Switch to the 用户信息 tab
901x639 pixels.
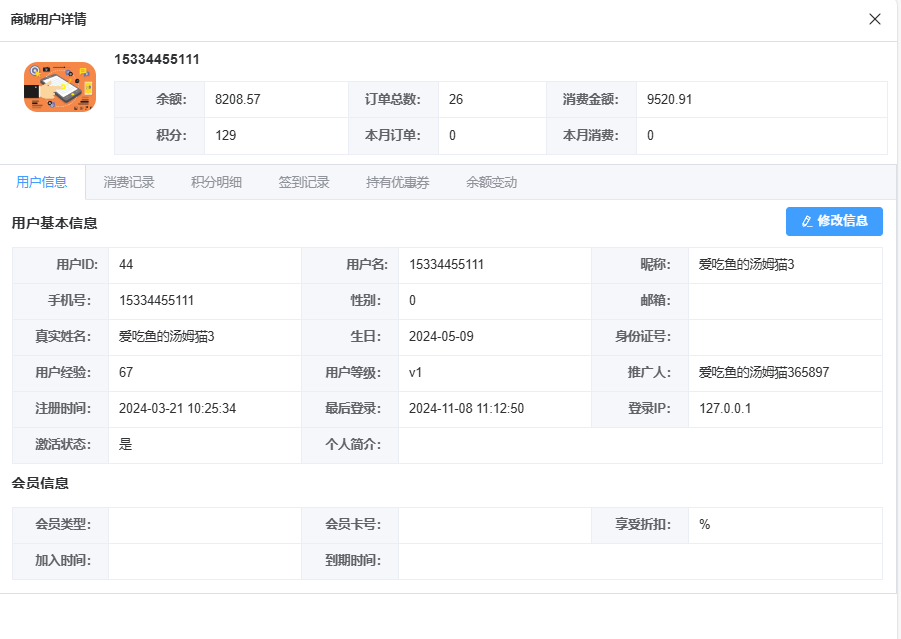(x=42, y=182)
